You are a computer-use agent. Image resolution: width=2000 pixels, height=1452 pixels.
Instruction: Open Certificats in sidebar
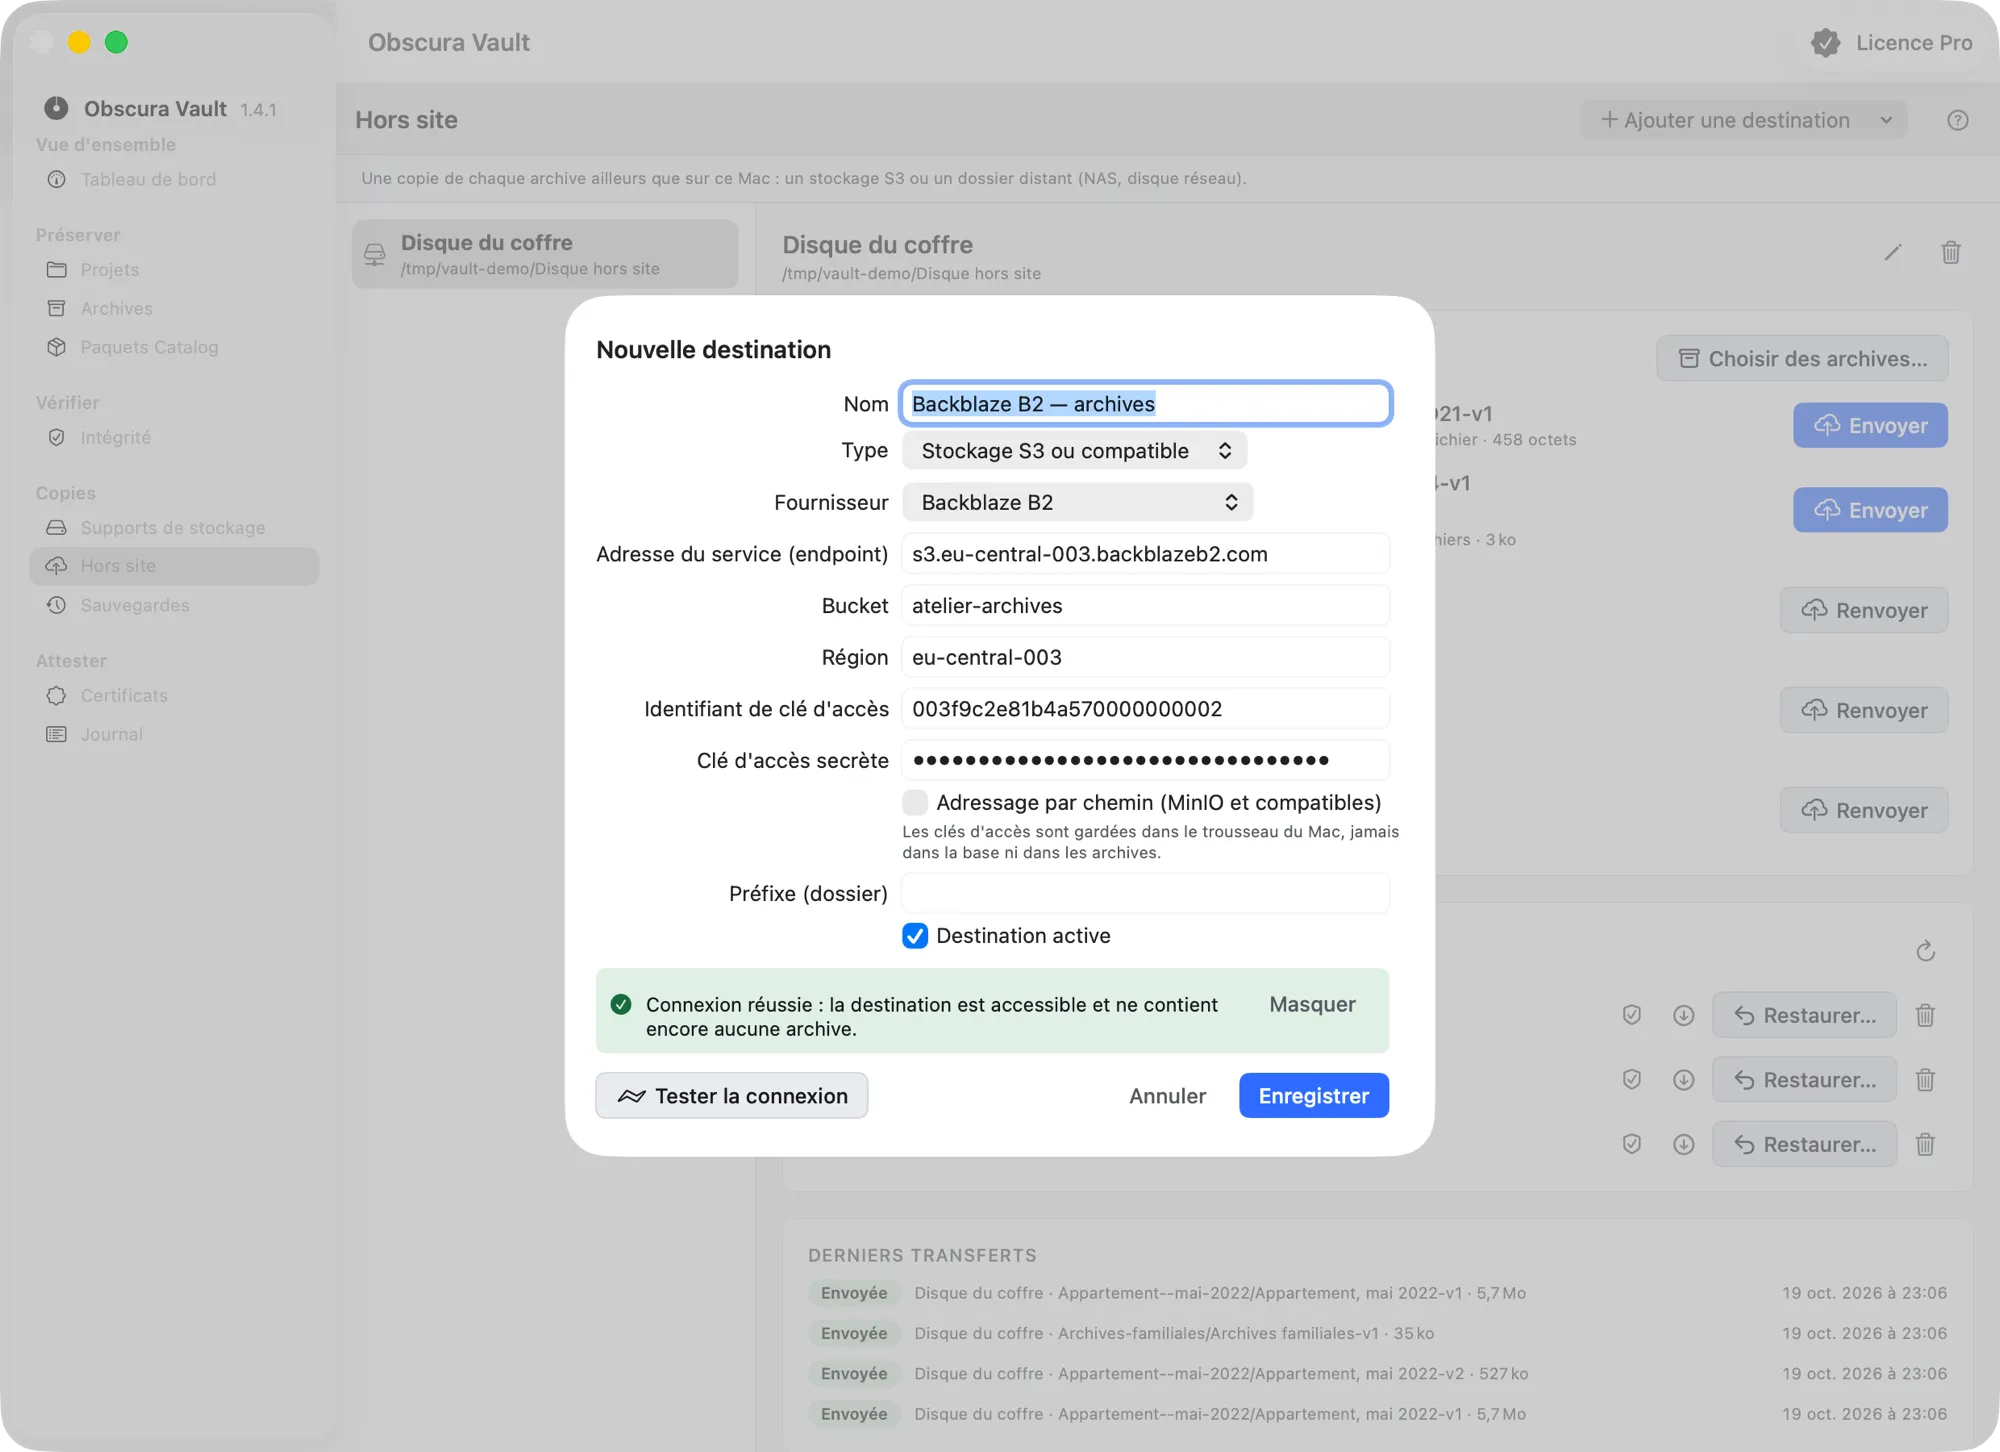coord(124,696)
